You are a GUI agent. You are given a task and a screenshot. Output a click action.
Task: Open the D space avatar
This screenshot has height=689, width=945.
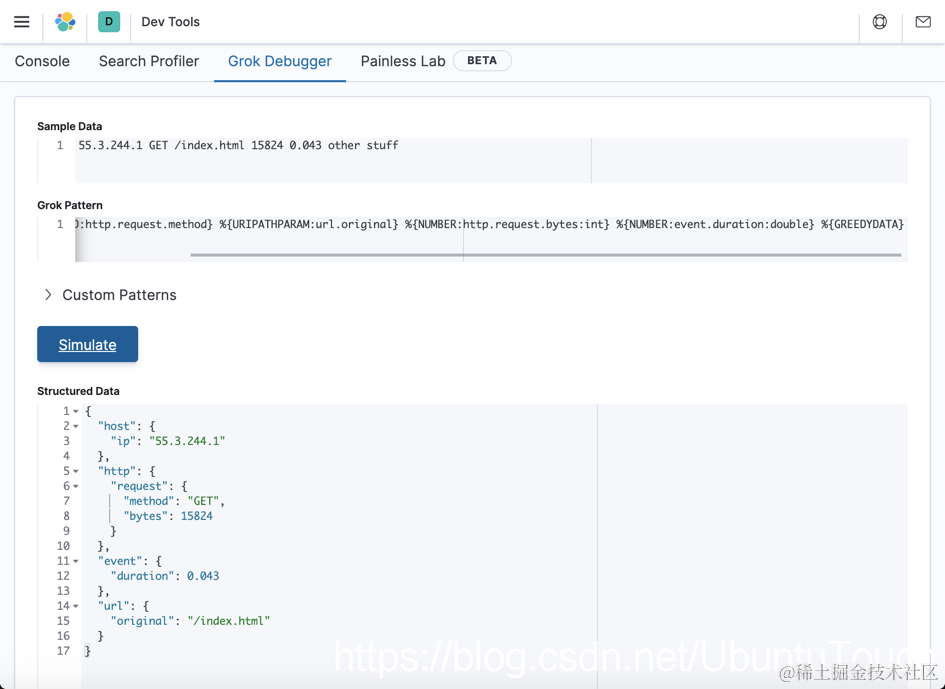point(109,22)
